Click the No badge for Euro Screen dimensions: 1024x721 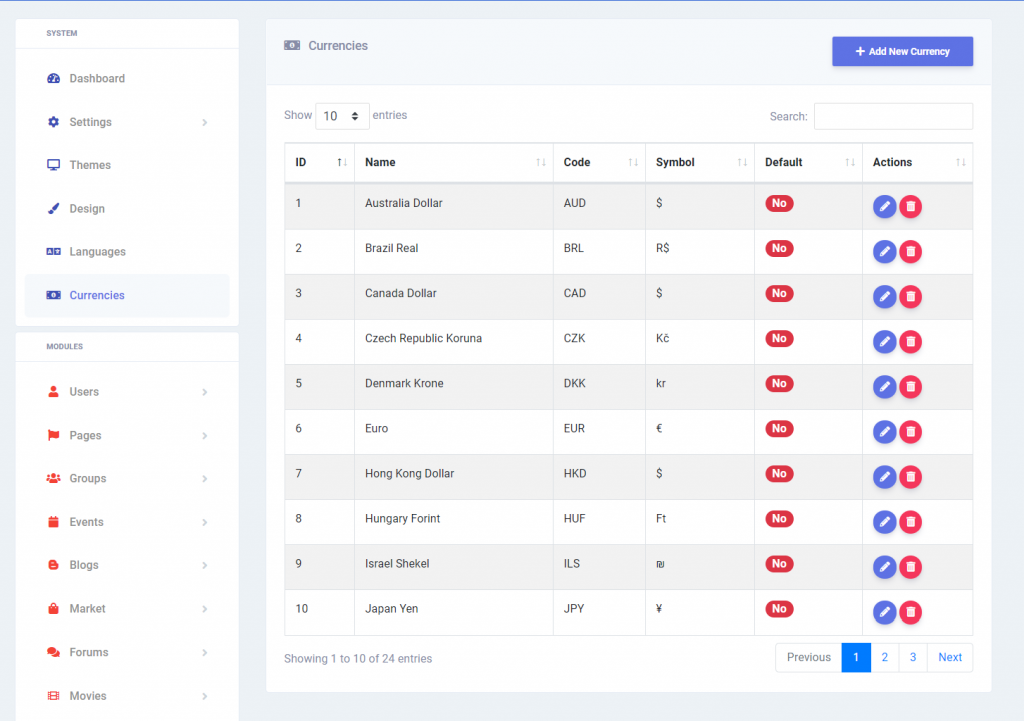[x=779, y=428]
